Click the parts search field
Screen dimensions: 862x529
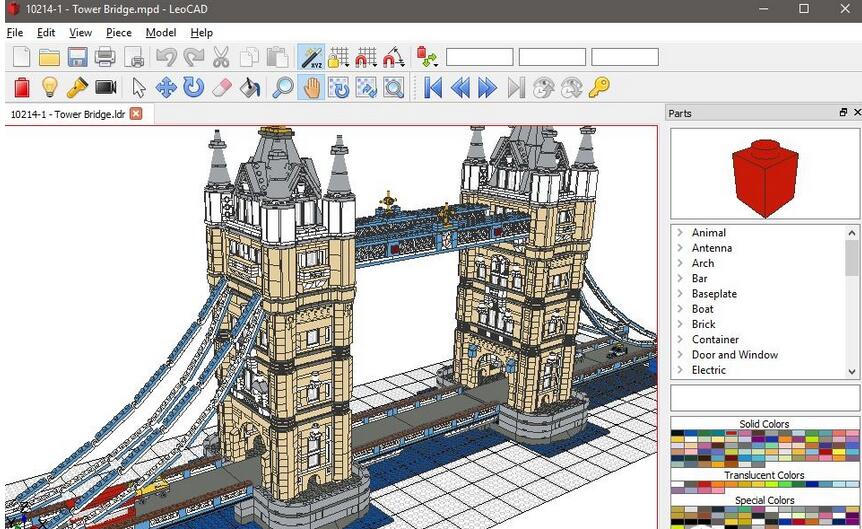click(x=764, y=398)
